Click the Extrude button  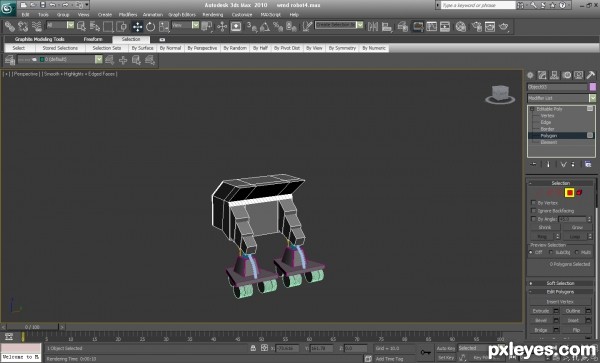pyautogui.click(x=541, y=311)
